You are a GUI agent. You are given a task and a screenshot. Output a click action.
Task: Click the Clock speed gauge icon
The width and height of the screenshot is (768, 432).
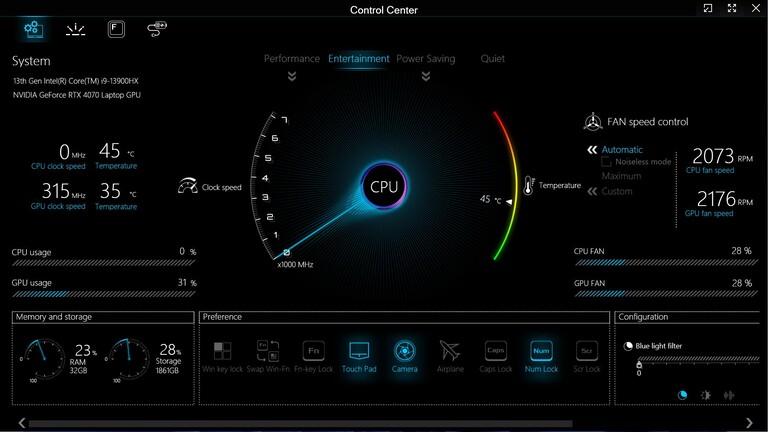pos(188,186)
